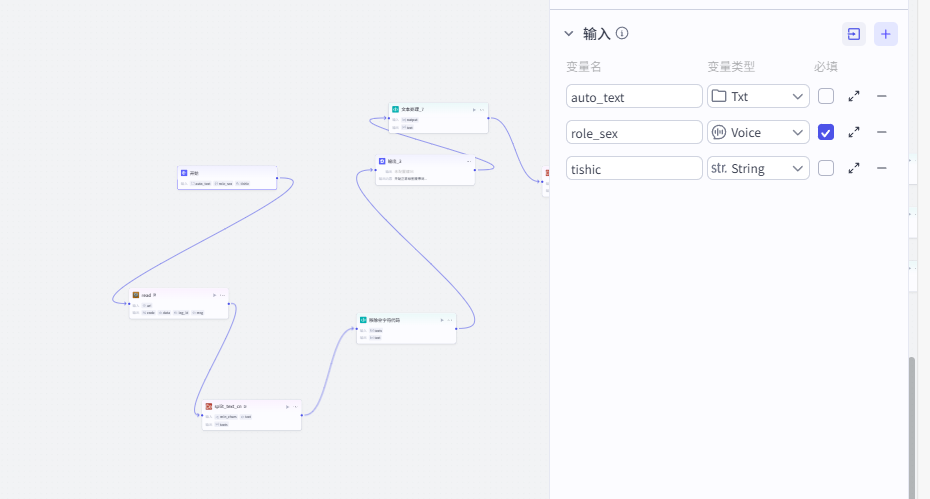930x499 pixels.
Task: Remove the auto_text variable row
Action: point(882,96)
